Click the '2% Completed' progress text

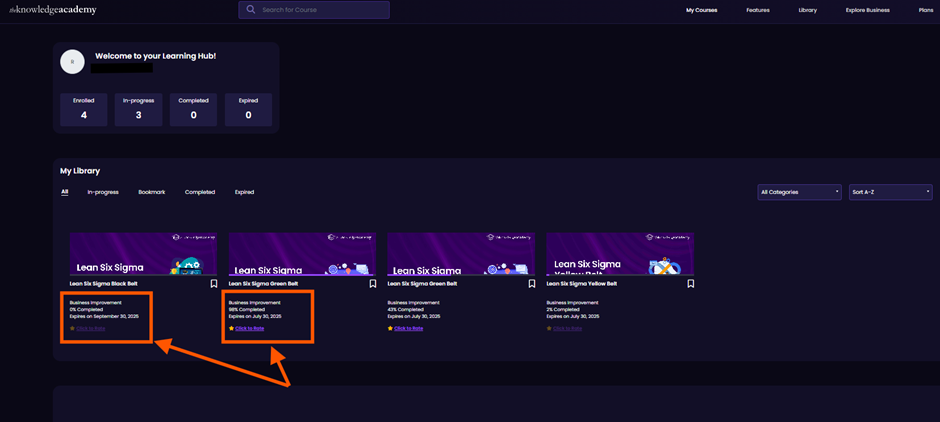[563, 309]
